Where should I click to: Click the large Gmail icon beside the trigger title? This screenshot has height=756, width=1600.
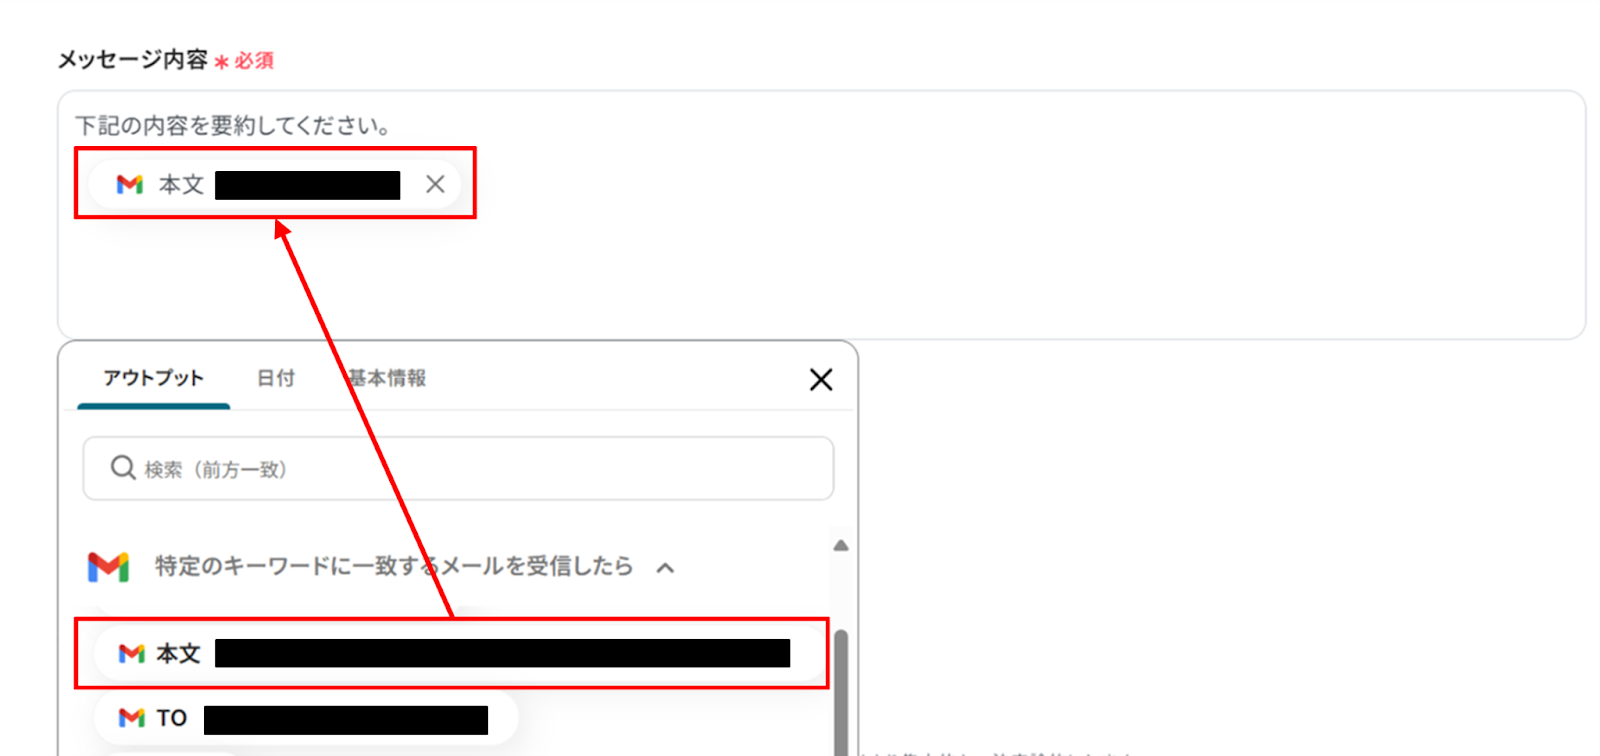point(108,567)
